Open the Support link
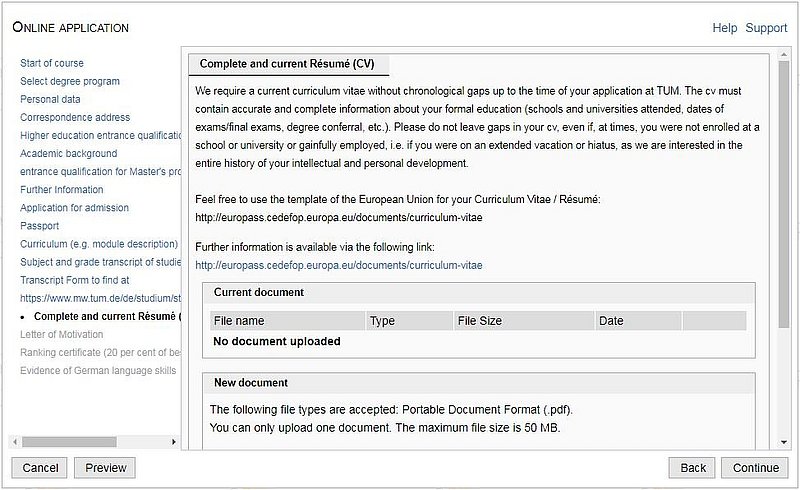 [x=766, y=28]
